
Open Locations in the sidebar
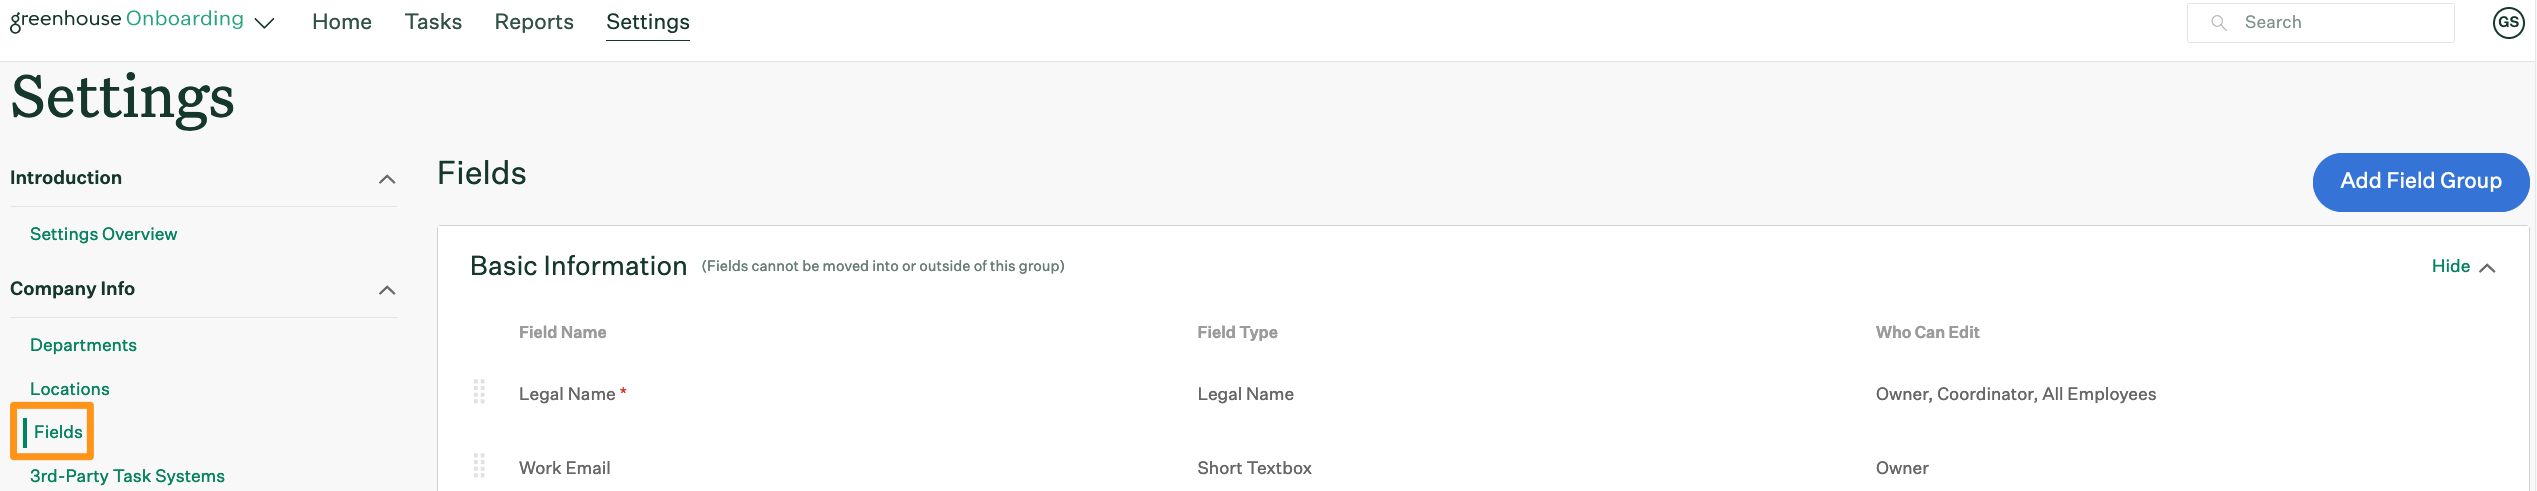coord(70,389)
